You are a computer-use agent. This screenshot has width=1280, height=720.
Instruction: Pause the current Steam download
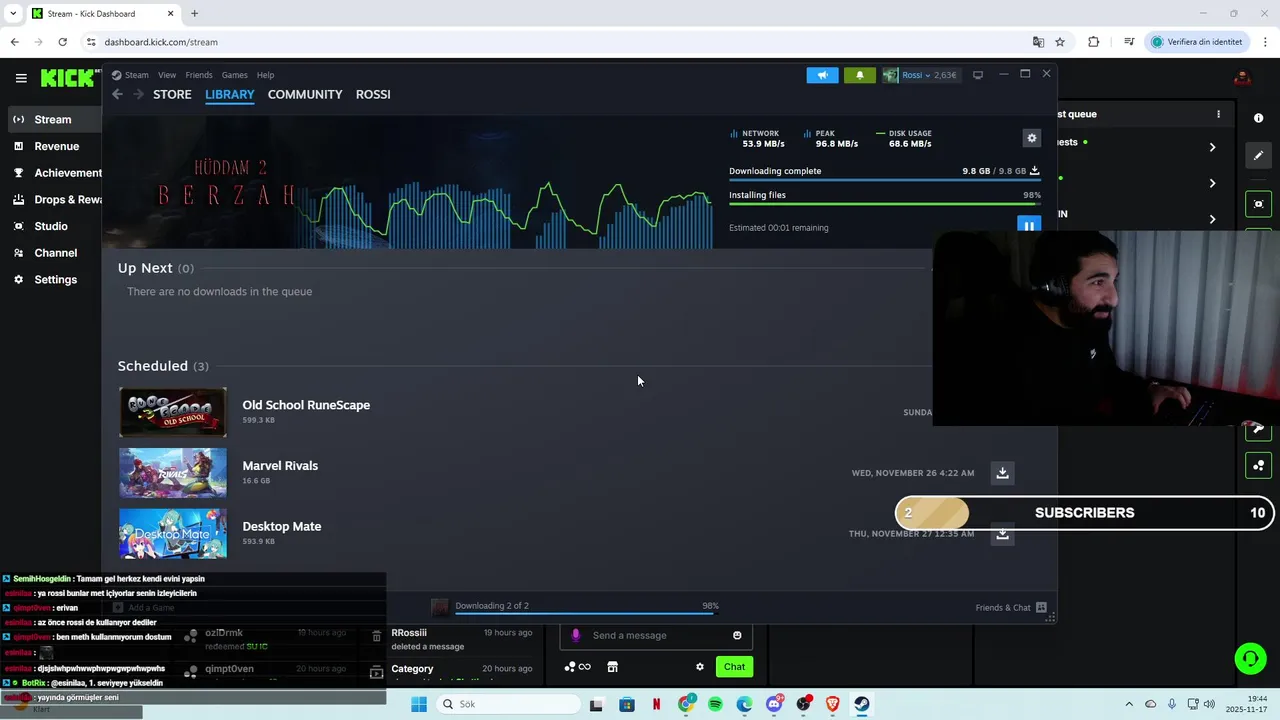tap(1028, 226)
